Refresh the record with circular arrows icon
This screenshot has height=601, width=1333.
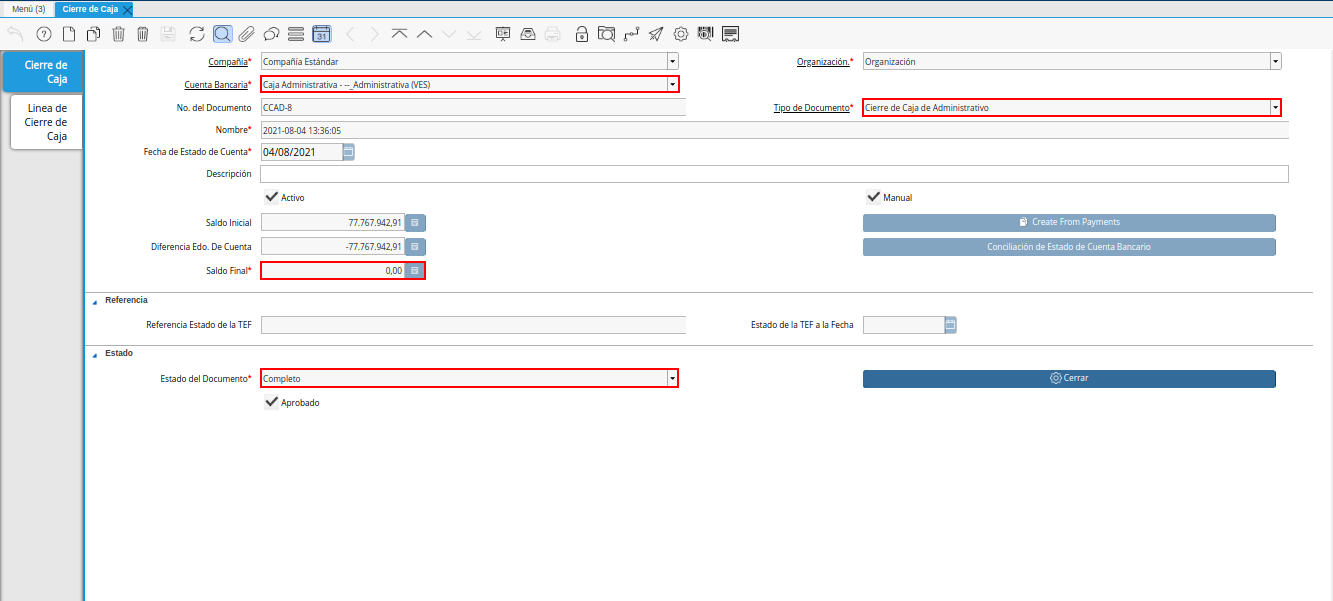(x=197, y=34)
